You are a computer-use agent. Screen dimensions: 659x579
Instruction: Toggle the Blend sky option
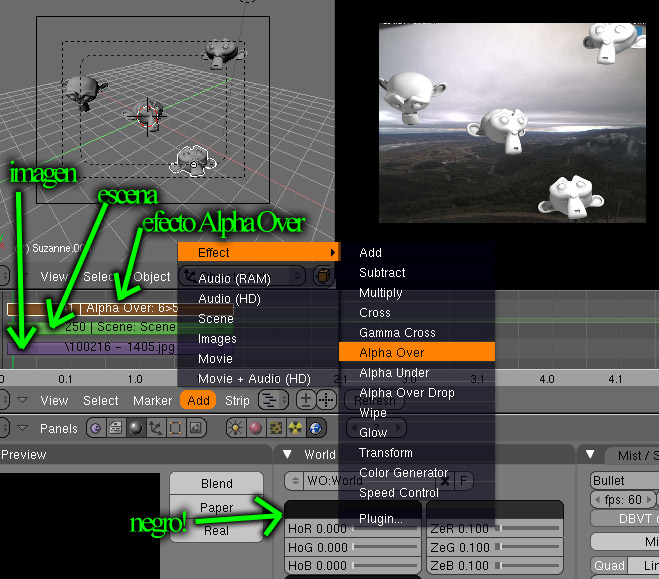(x=216, y=483)
